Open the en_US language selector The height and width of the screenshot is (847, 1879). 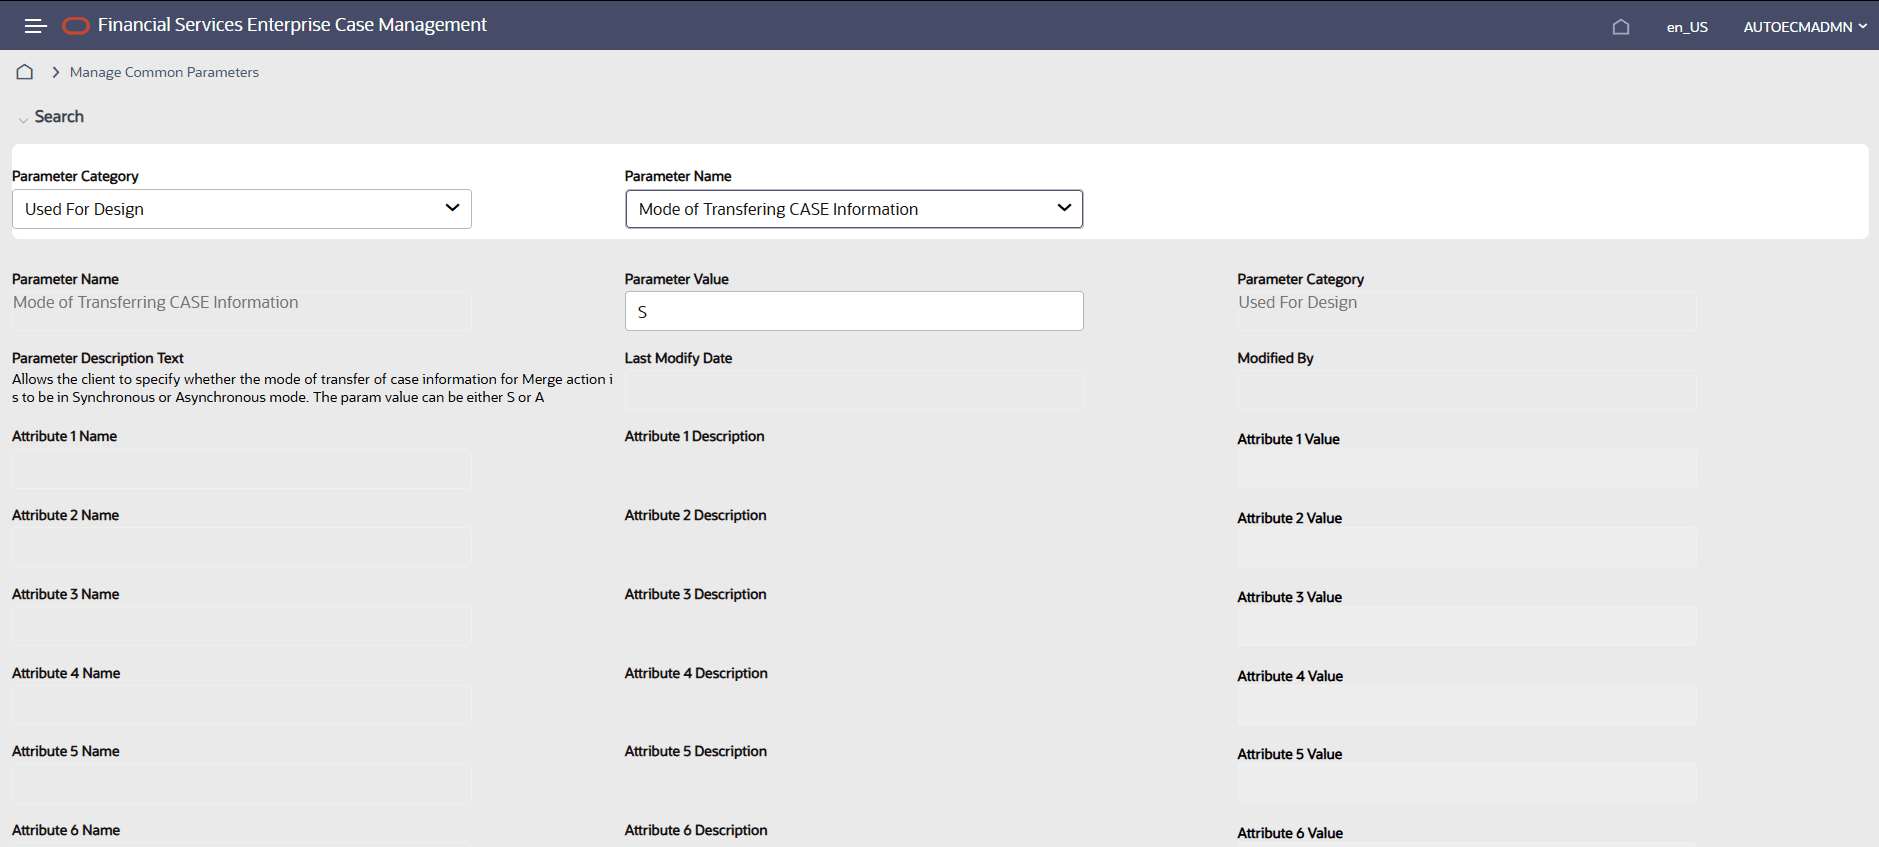(x=1687, y=27)
